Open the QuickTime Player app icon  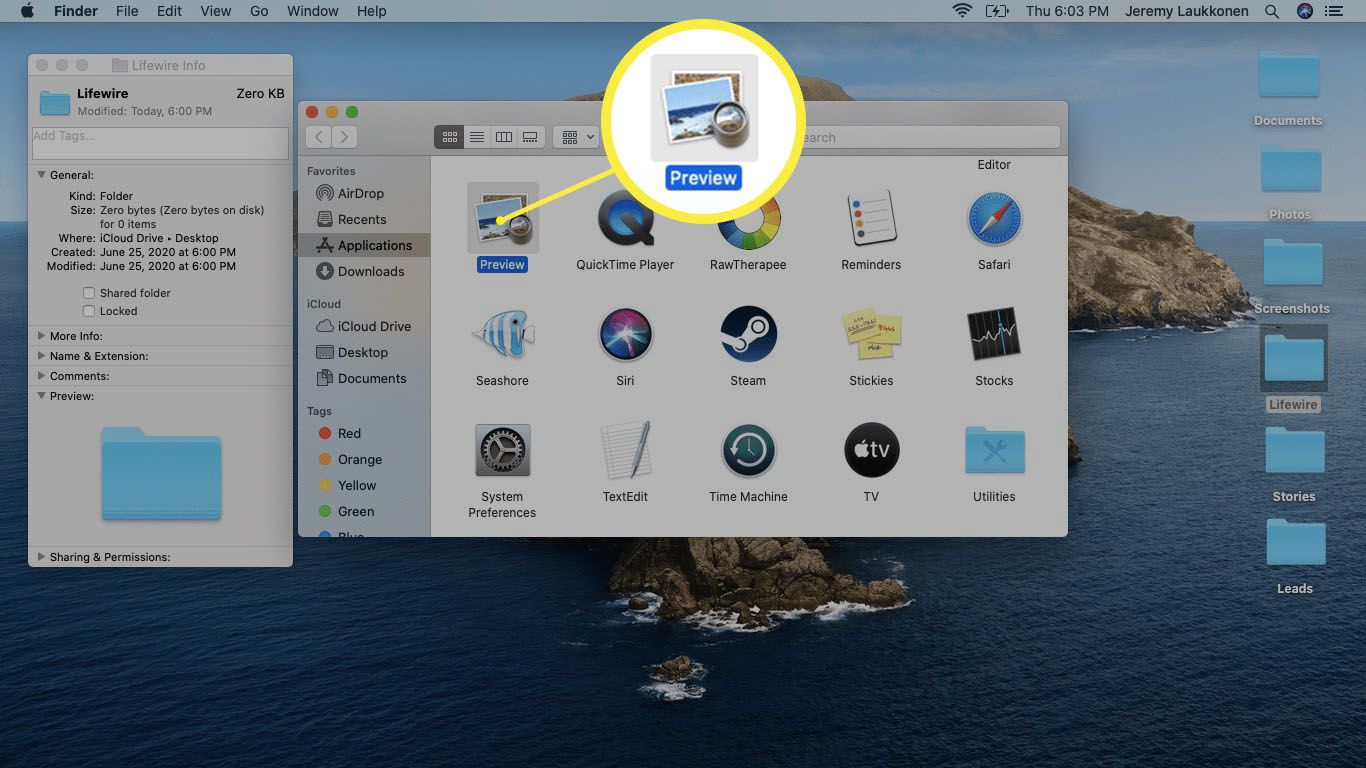pyautogui.click(x=625, y=221)
